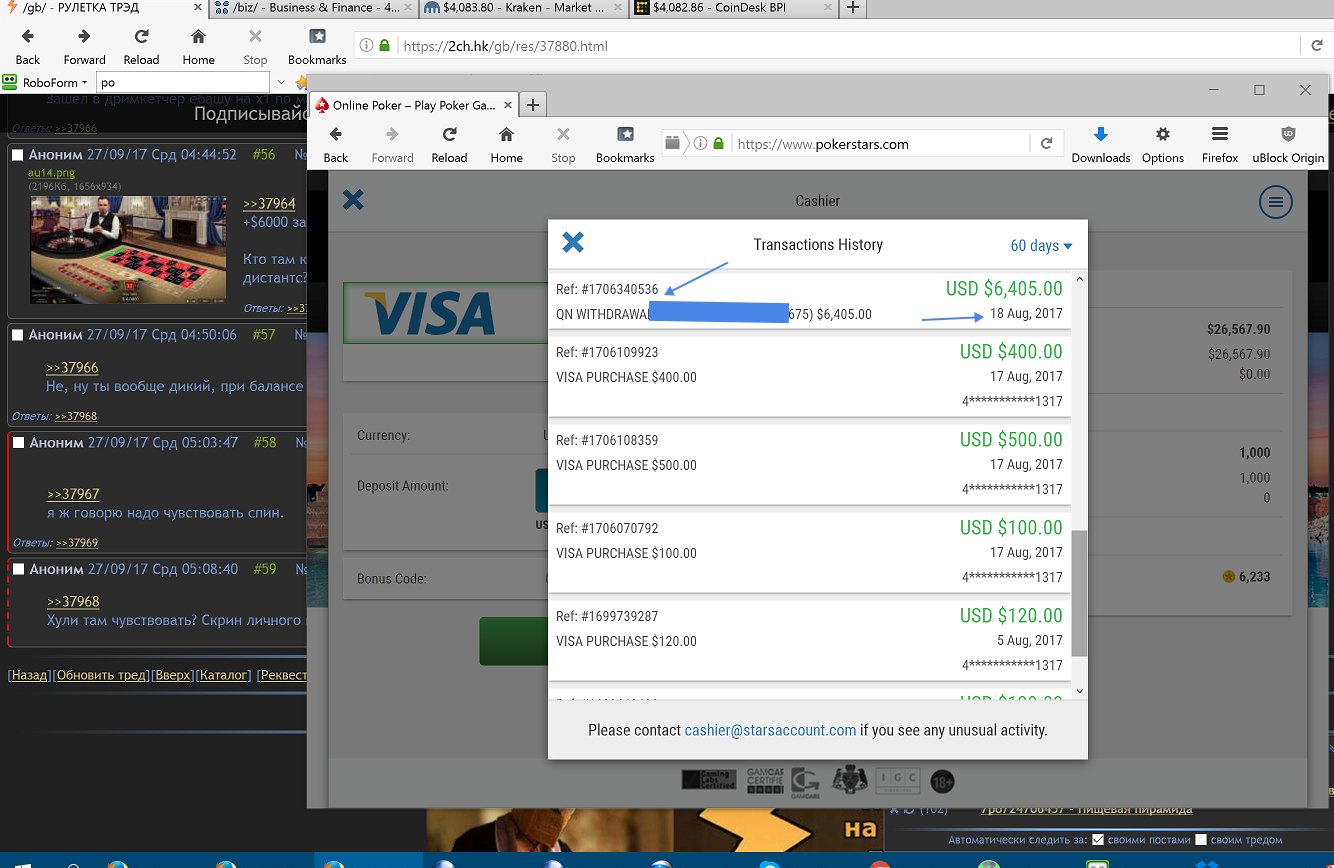Close the Cashier panel with the X
Screen dimensions: 1334x868
click(x=353, y=200)
